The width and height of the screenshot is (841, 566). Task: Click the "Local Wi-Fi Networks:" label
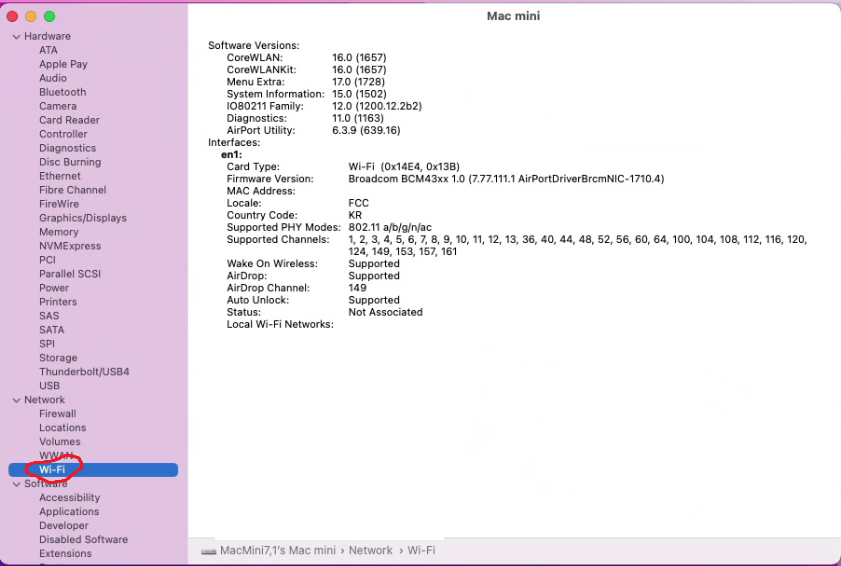coord(280,324)
